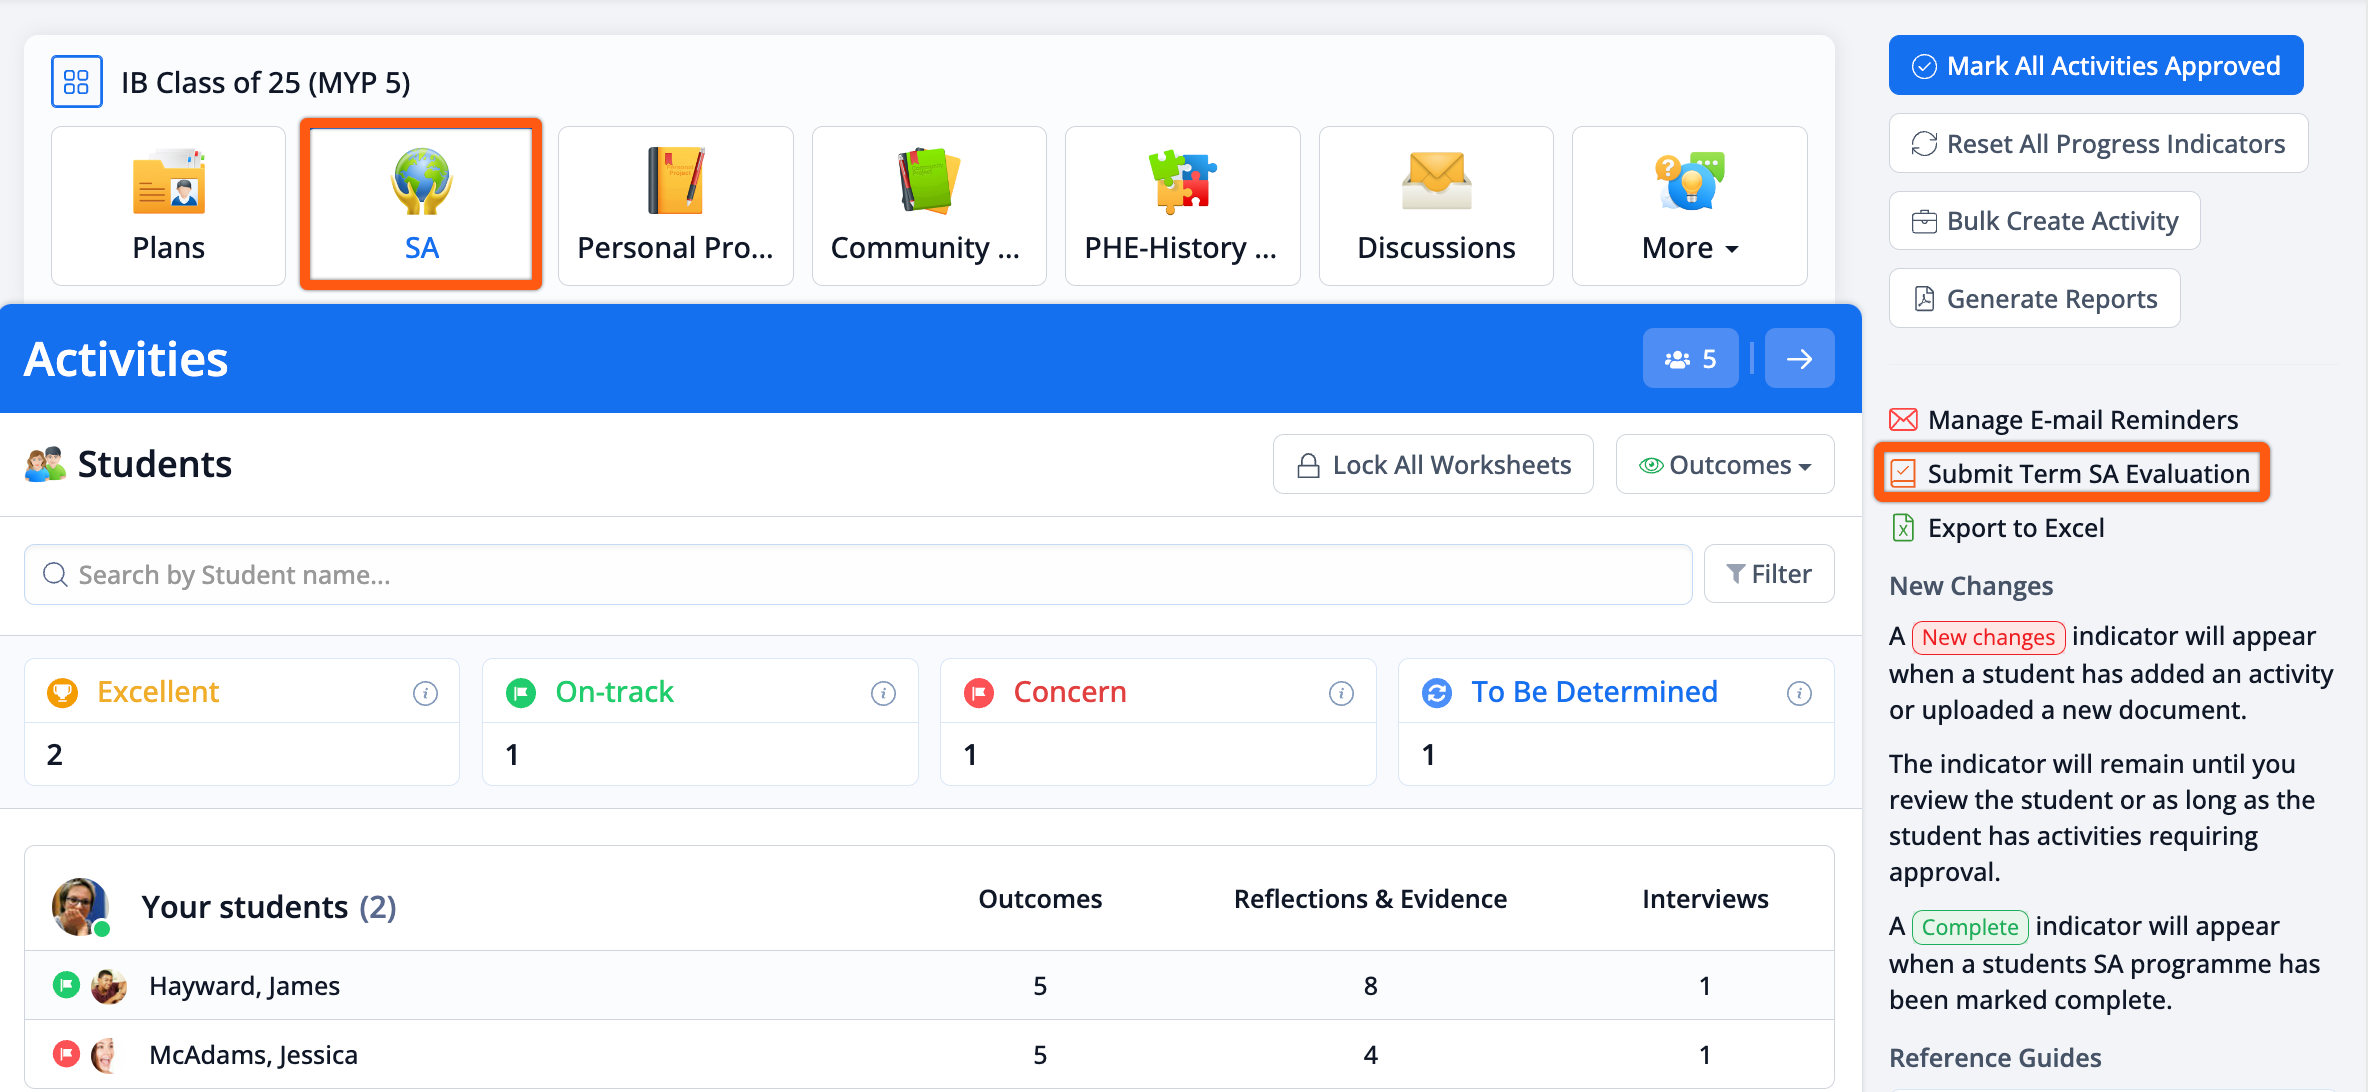Click info icon on Excellent card
The image size is (2368, 1092).
(x=425, y=693)
